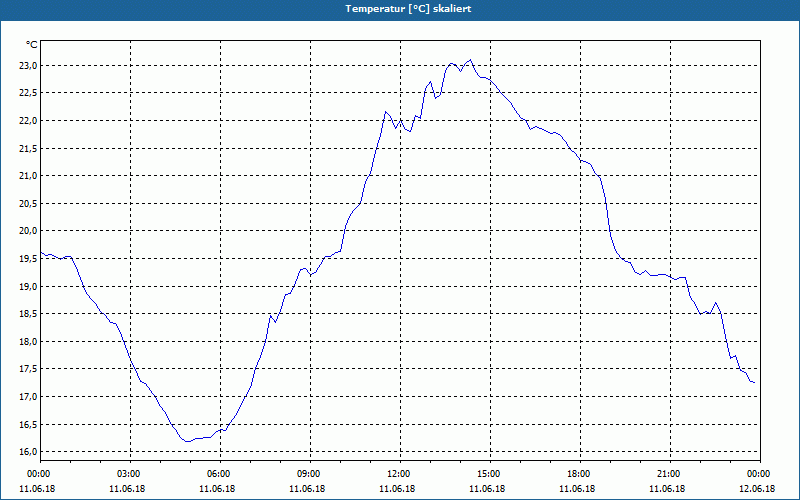Click the 22,5 y-axis value
This screenshot has width=800, height=500.
(x=29, y=93)
